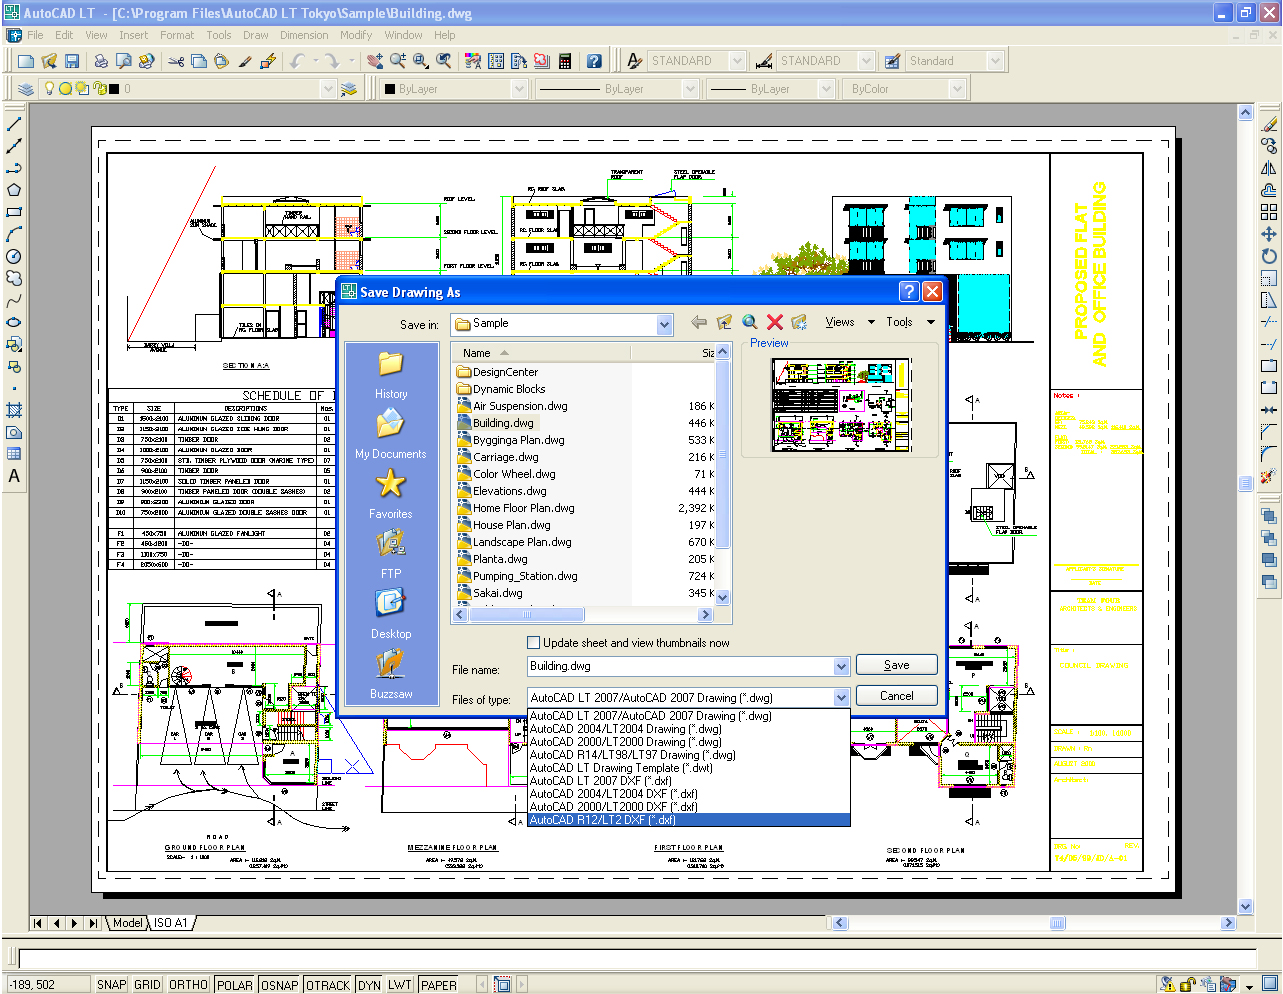Click the Search the Web icon in dialog

[749, 322]
